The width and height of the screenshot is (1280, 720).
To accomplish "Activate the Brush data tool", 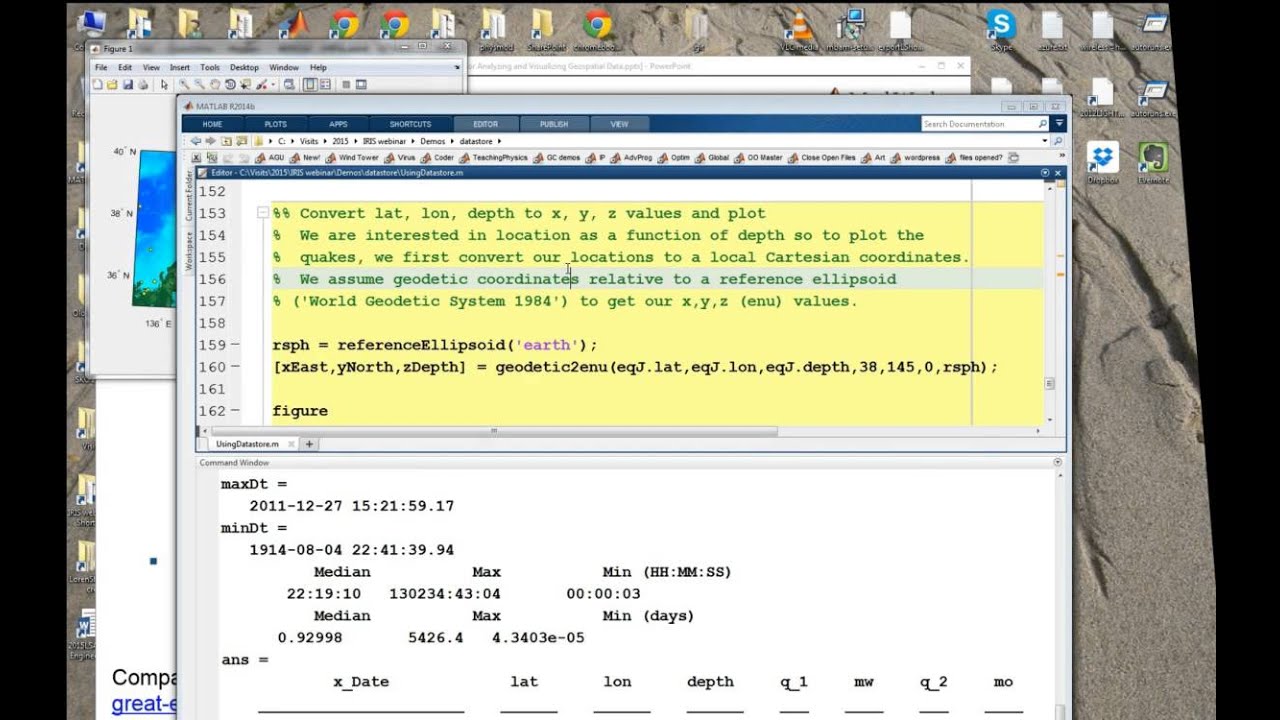I will coord(262,85).
